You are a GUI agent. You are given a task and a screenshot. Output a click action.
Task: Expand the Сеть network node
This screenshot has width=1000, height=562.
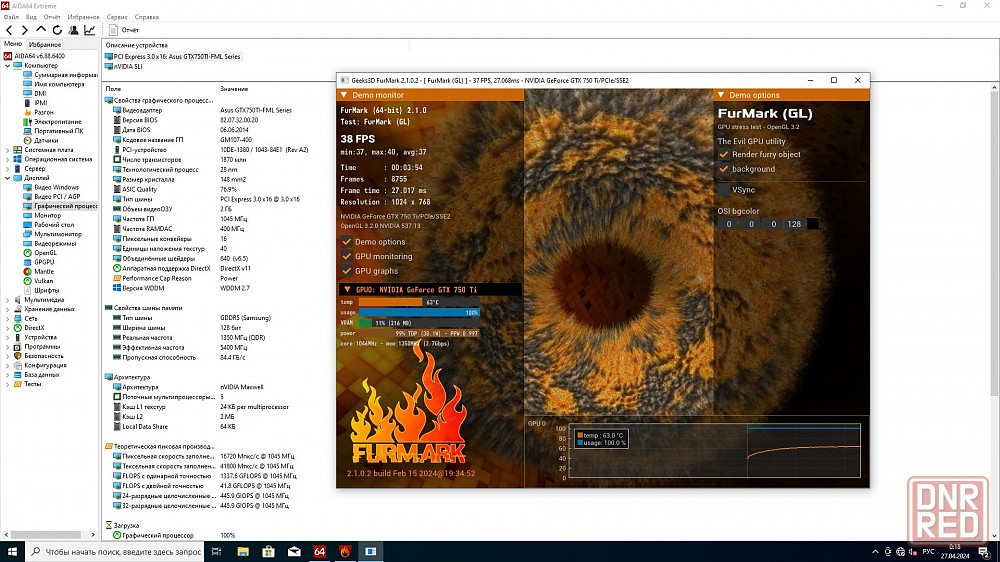(8, 318)
